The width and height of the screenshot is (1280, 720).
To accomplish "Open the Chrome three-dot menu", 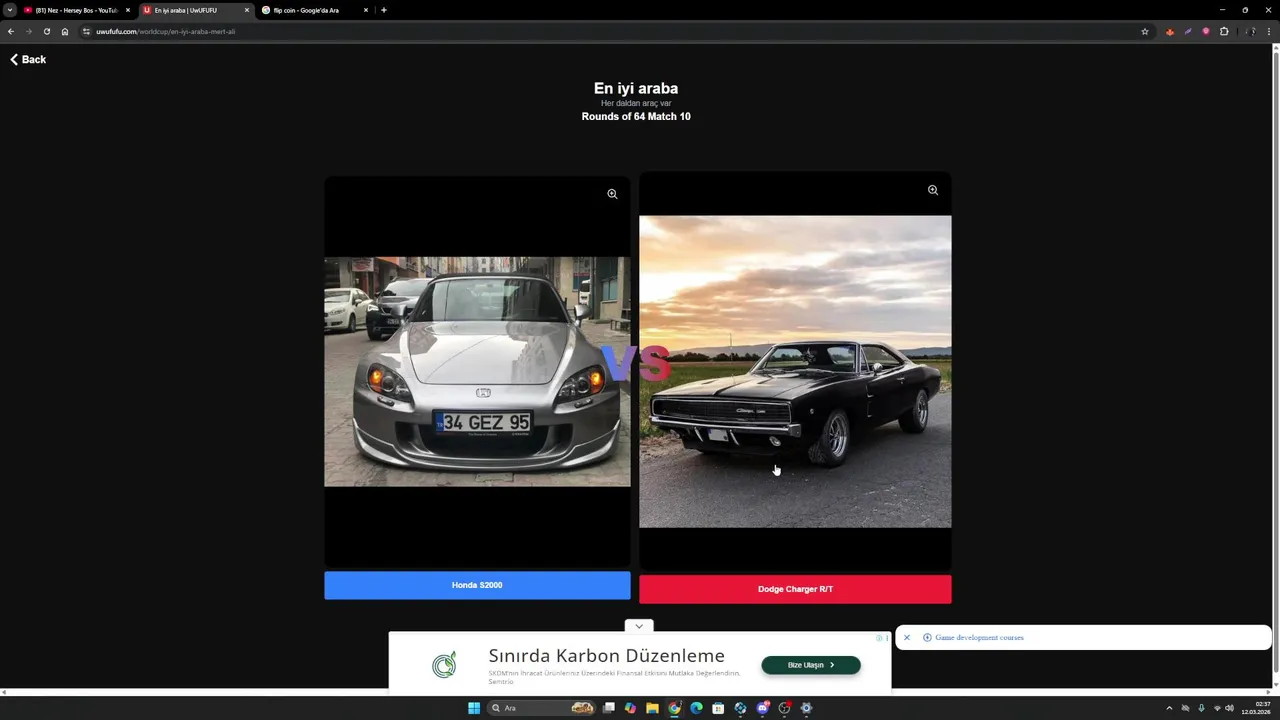I will click(x=1269, y=31).
